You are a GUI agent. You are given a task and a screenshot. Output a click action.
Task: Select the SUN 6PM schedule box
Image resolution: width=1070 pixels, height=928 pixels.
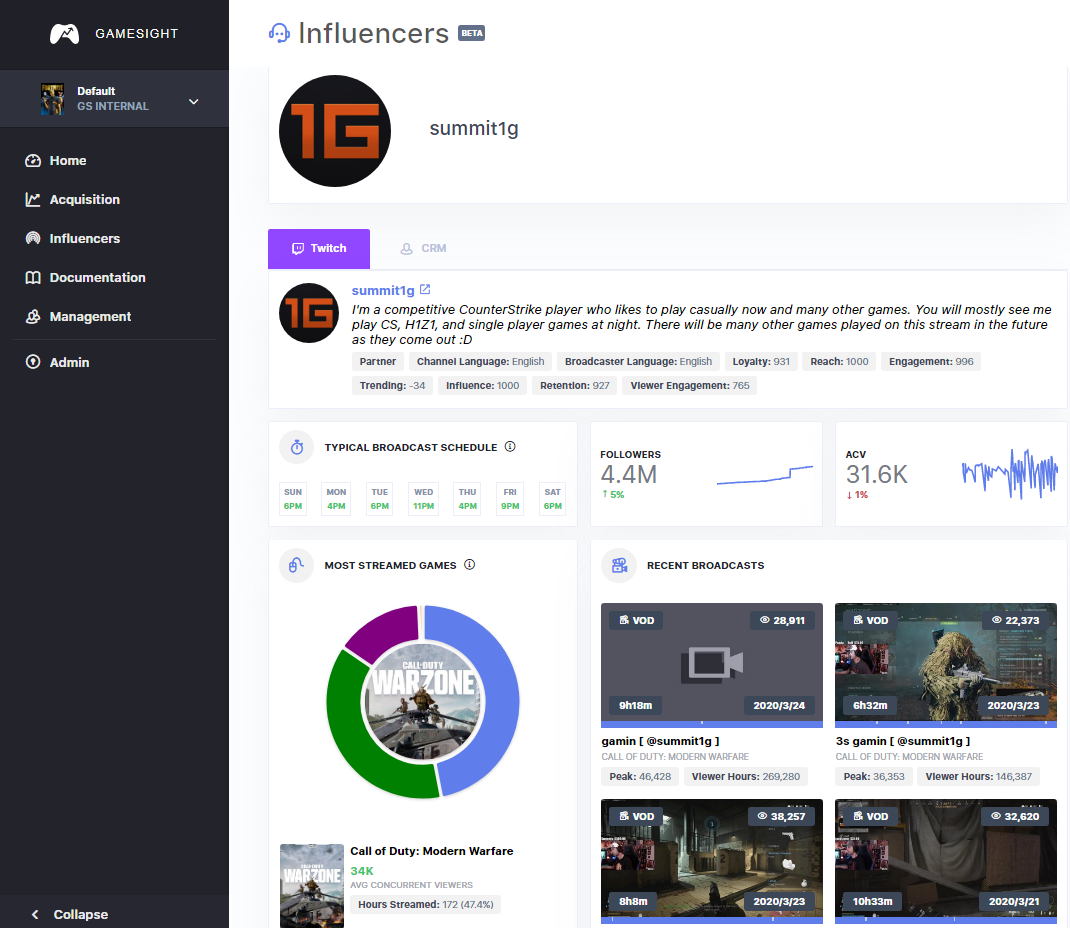pyautogui.click(x=293, y=499)
